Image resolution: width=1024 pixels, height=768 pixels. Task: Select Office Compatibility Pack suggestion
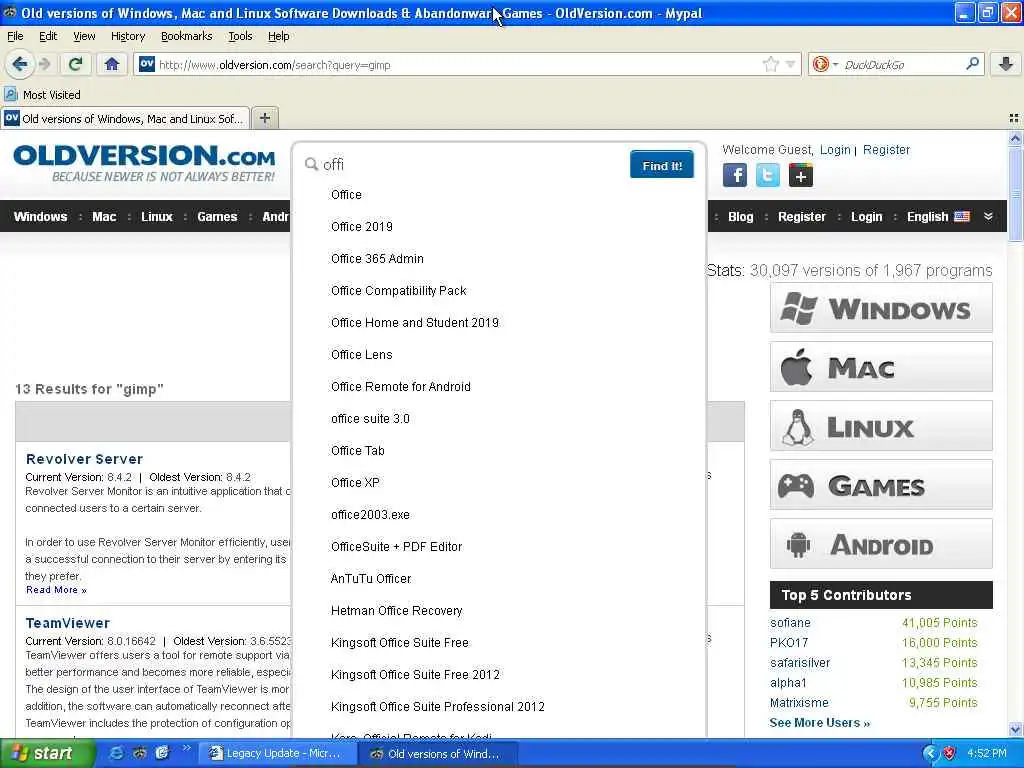[x=398, y=291]
